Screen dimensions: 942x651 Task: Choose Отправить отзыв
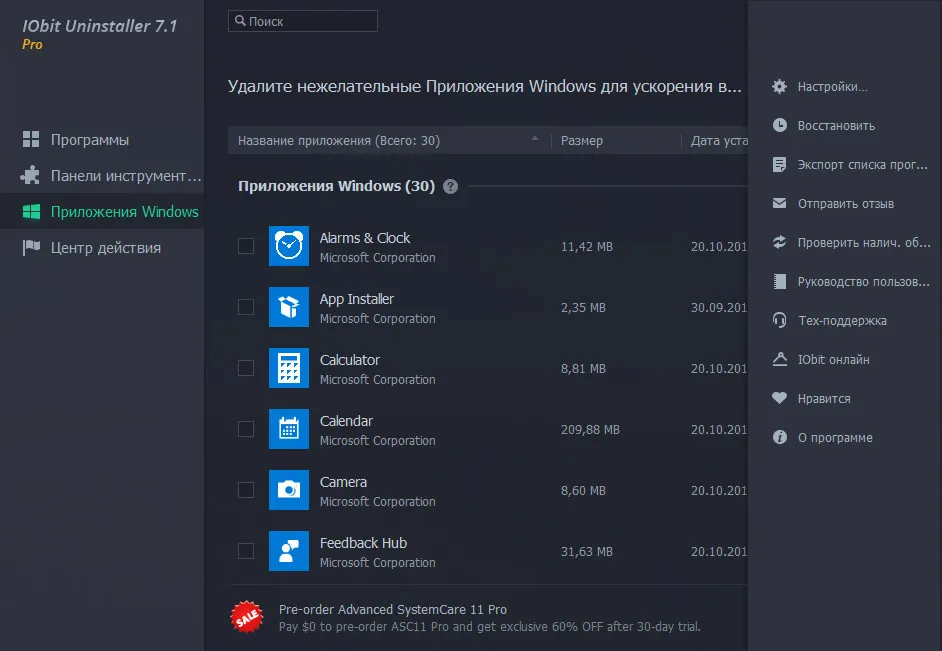click(845, 204)
